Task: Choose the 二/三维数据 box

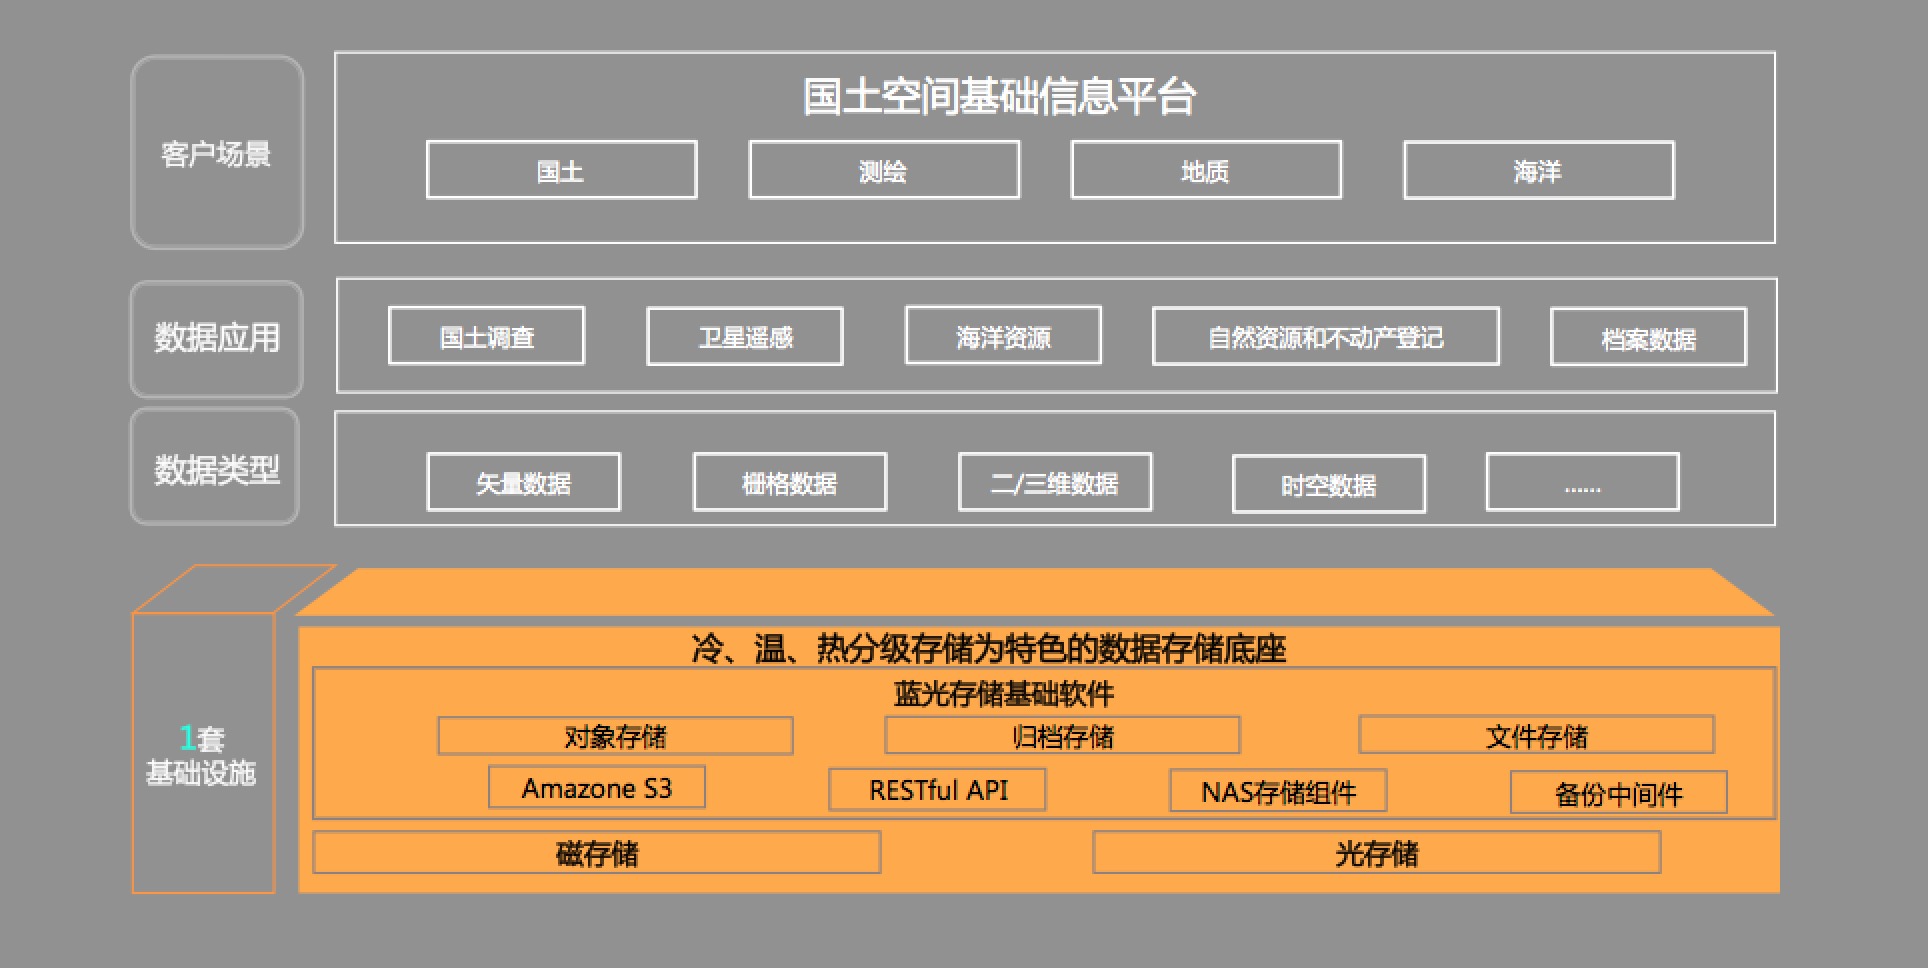Action: [x=1055, y=482]
